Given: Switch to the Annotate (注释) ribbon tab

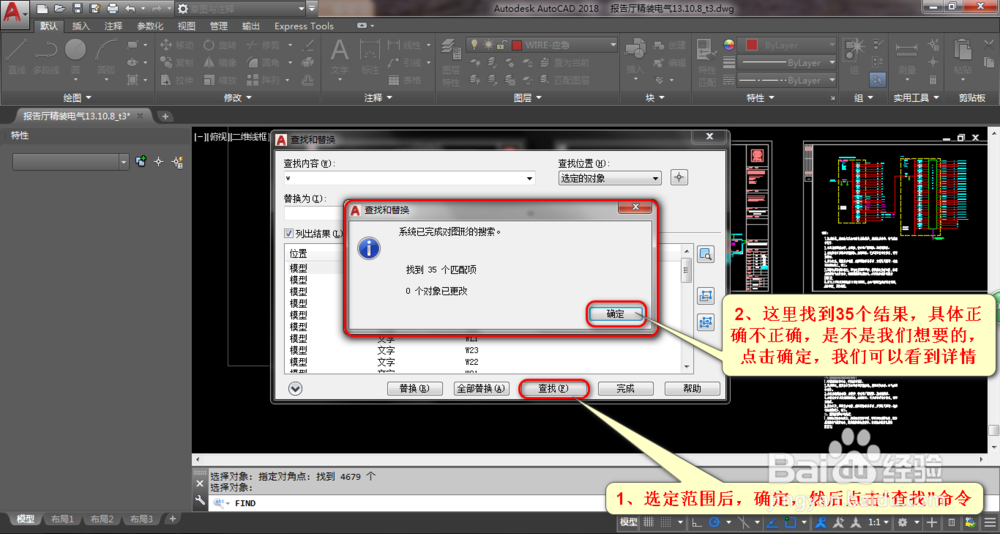Looking at the screenshot, I should pos(114,26).
